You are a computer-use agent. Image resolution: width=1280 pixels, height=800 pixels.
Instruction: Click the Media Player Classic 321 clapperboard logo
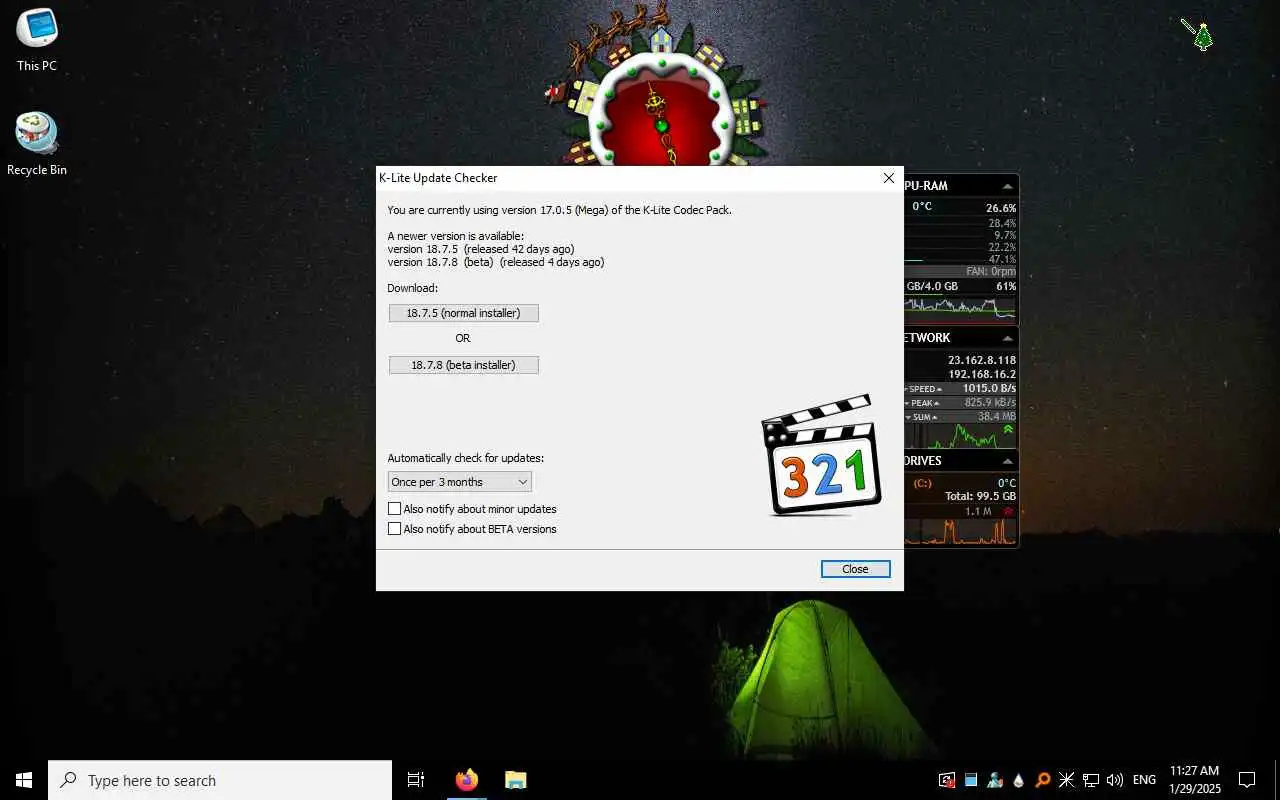click(x=821, y=455)
